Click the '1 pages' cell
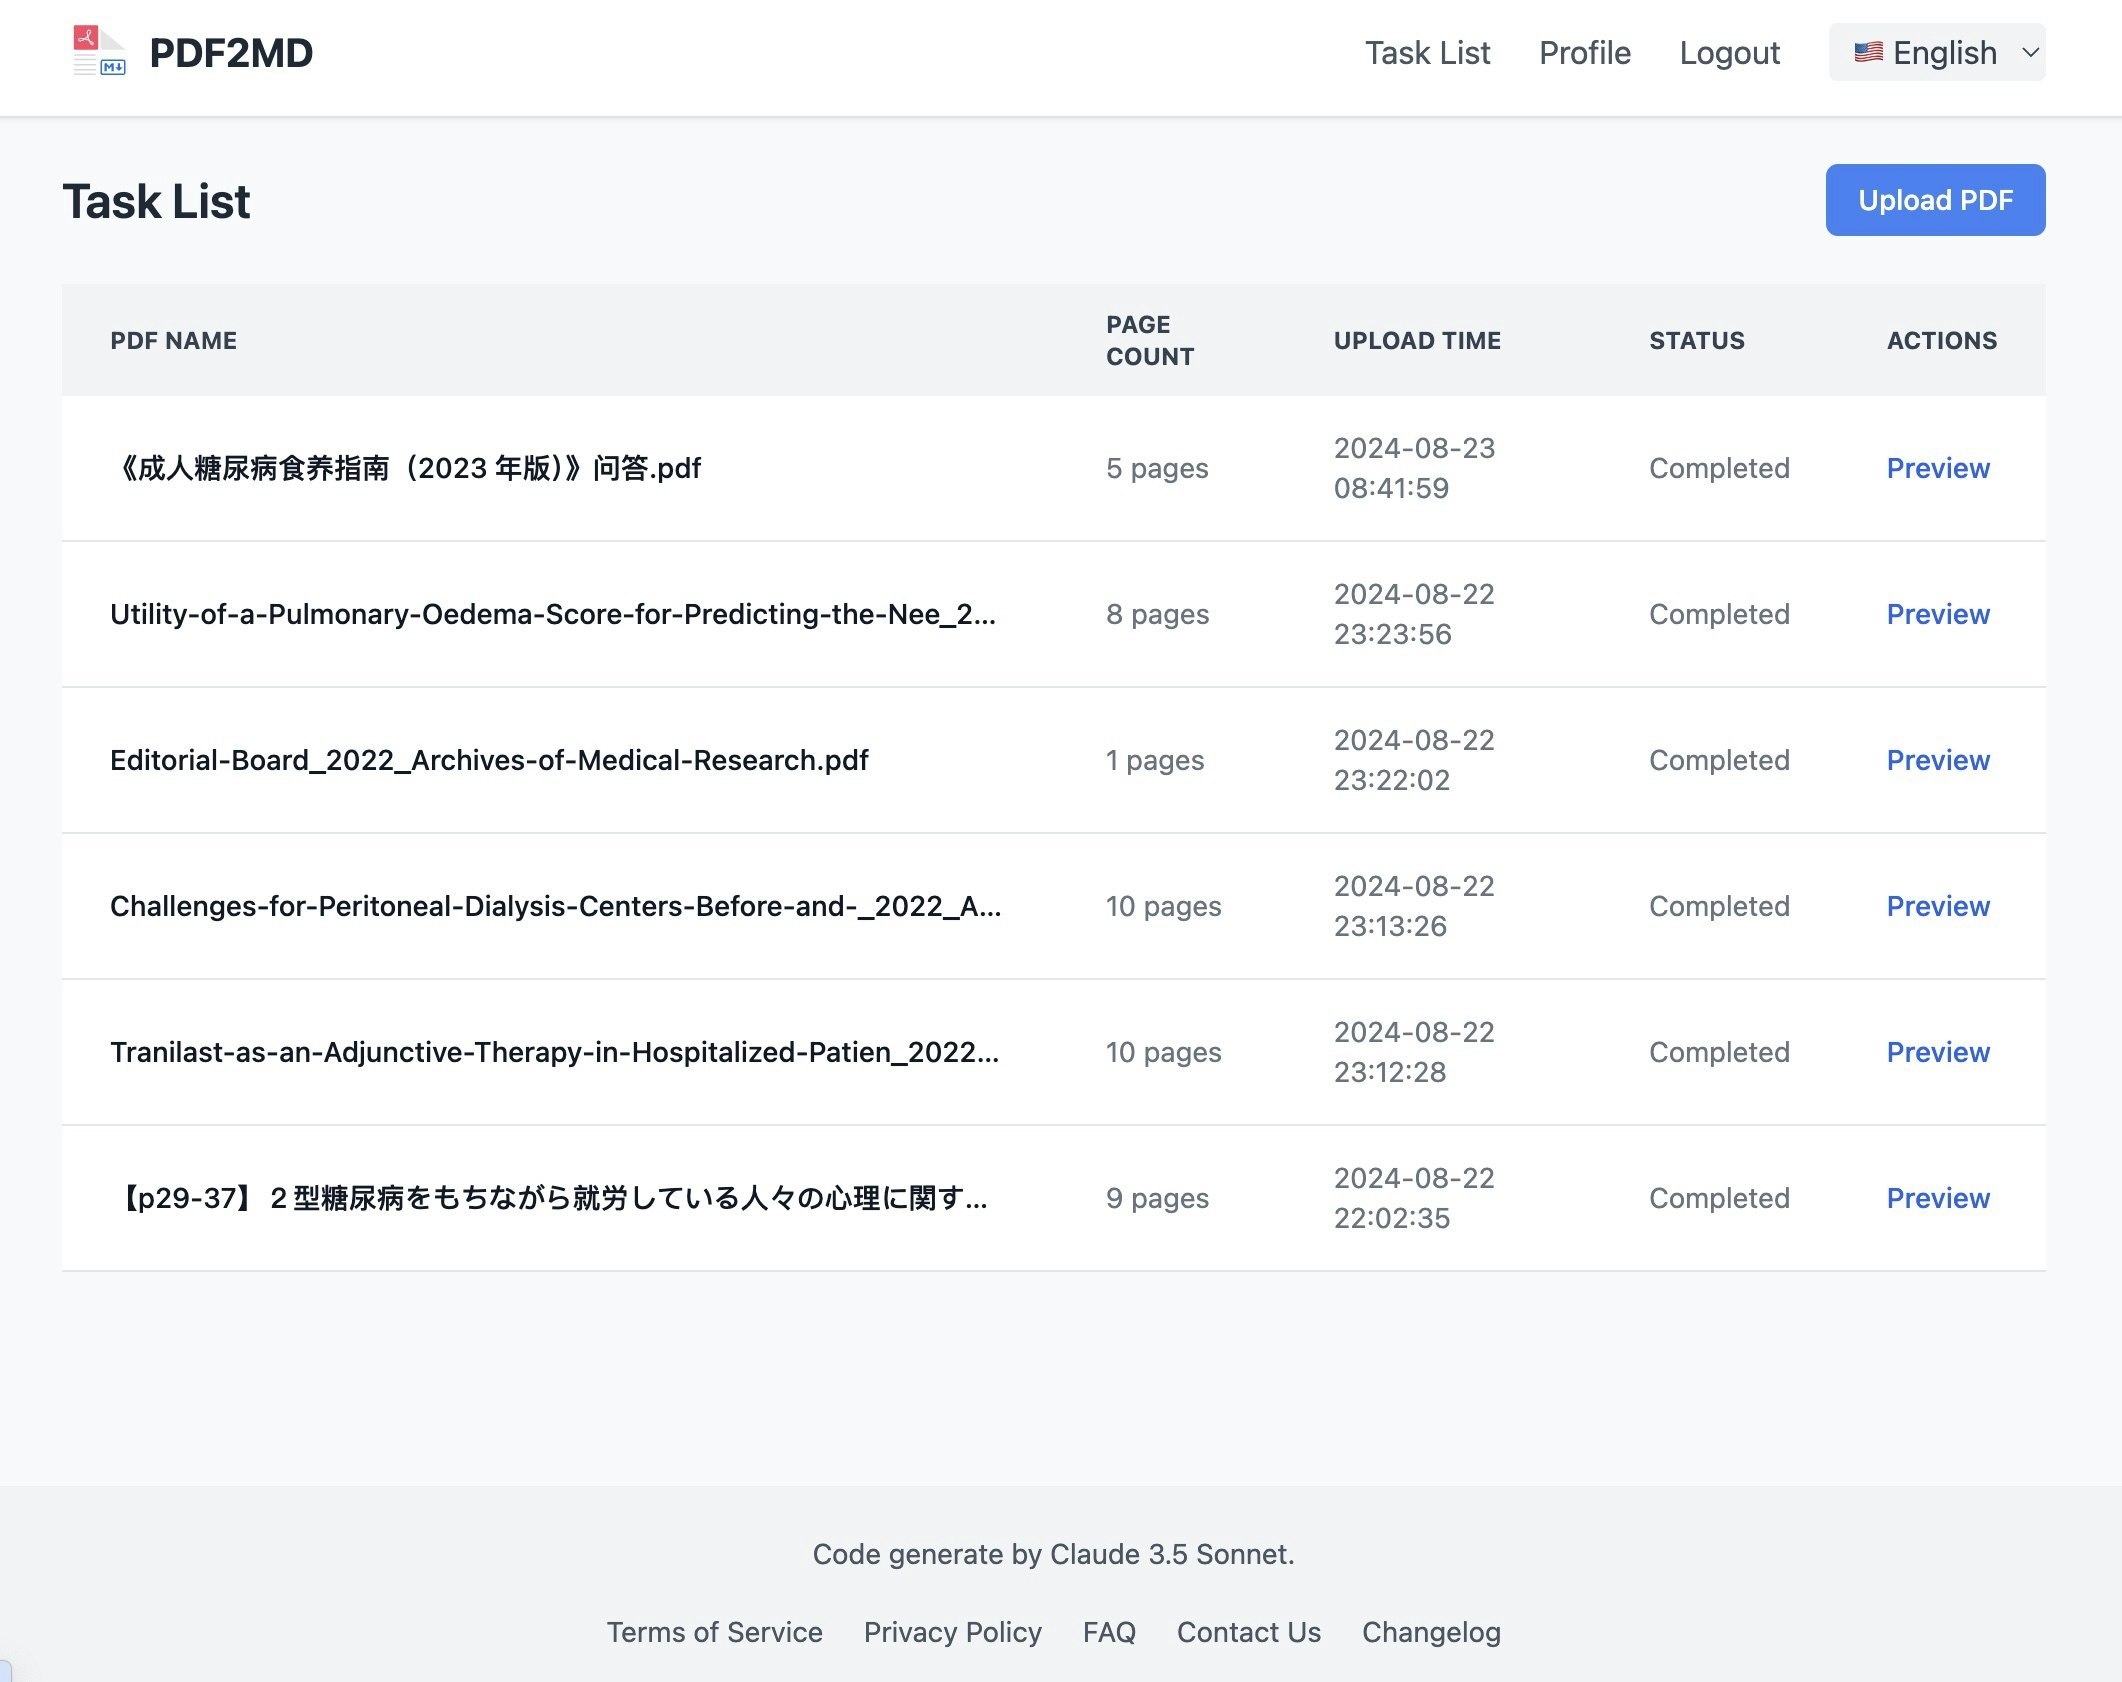Image resolution: width=2122 pixels, height=1682 pixels. (x=1155, y=760)
